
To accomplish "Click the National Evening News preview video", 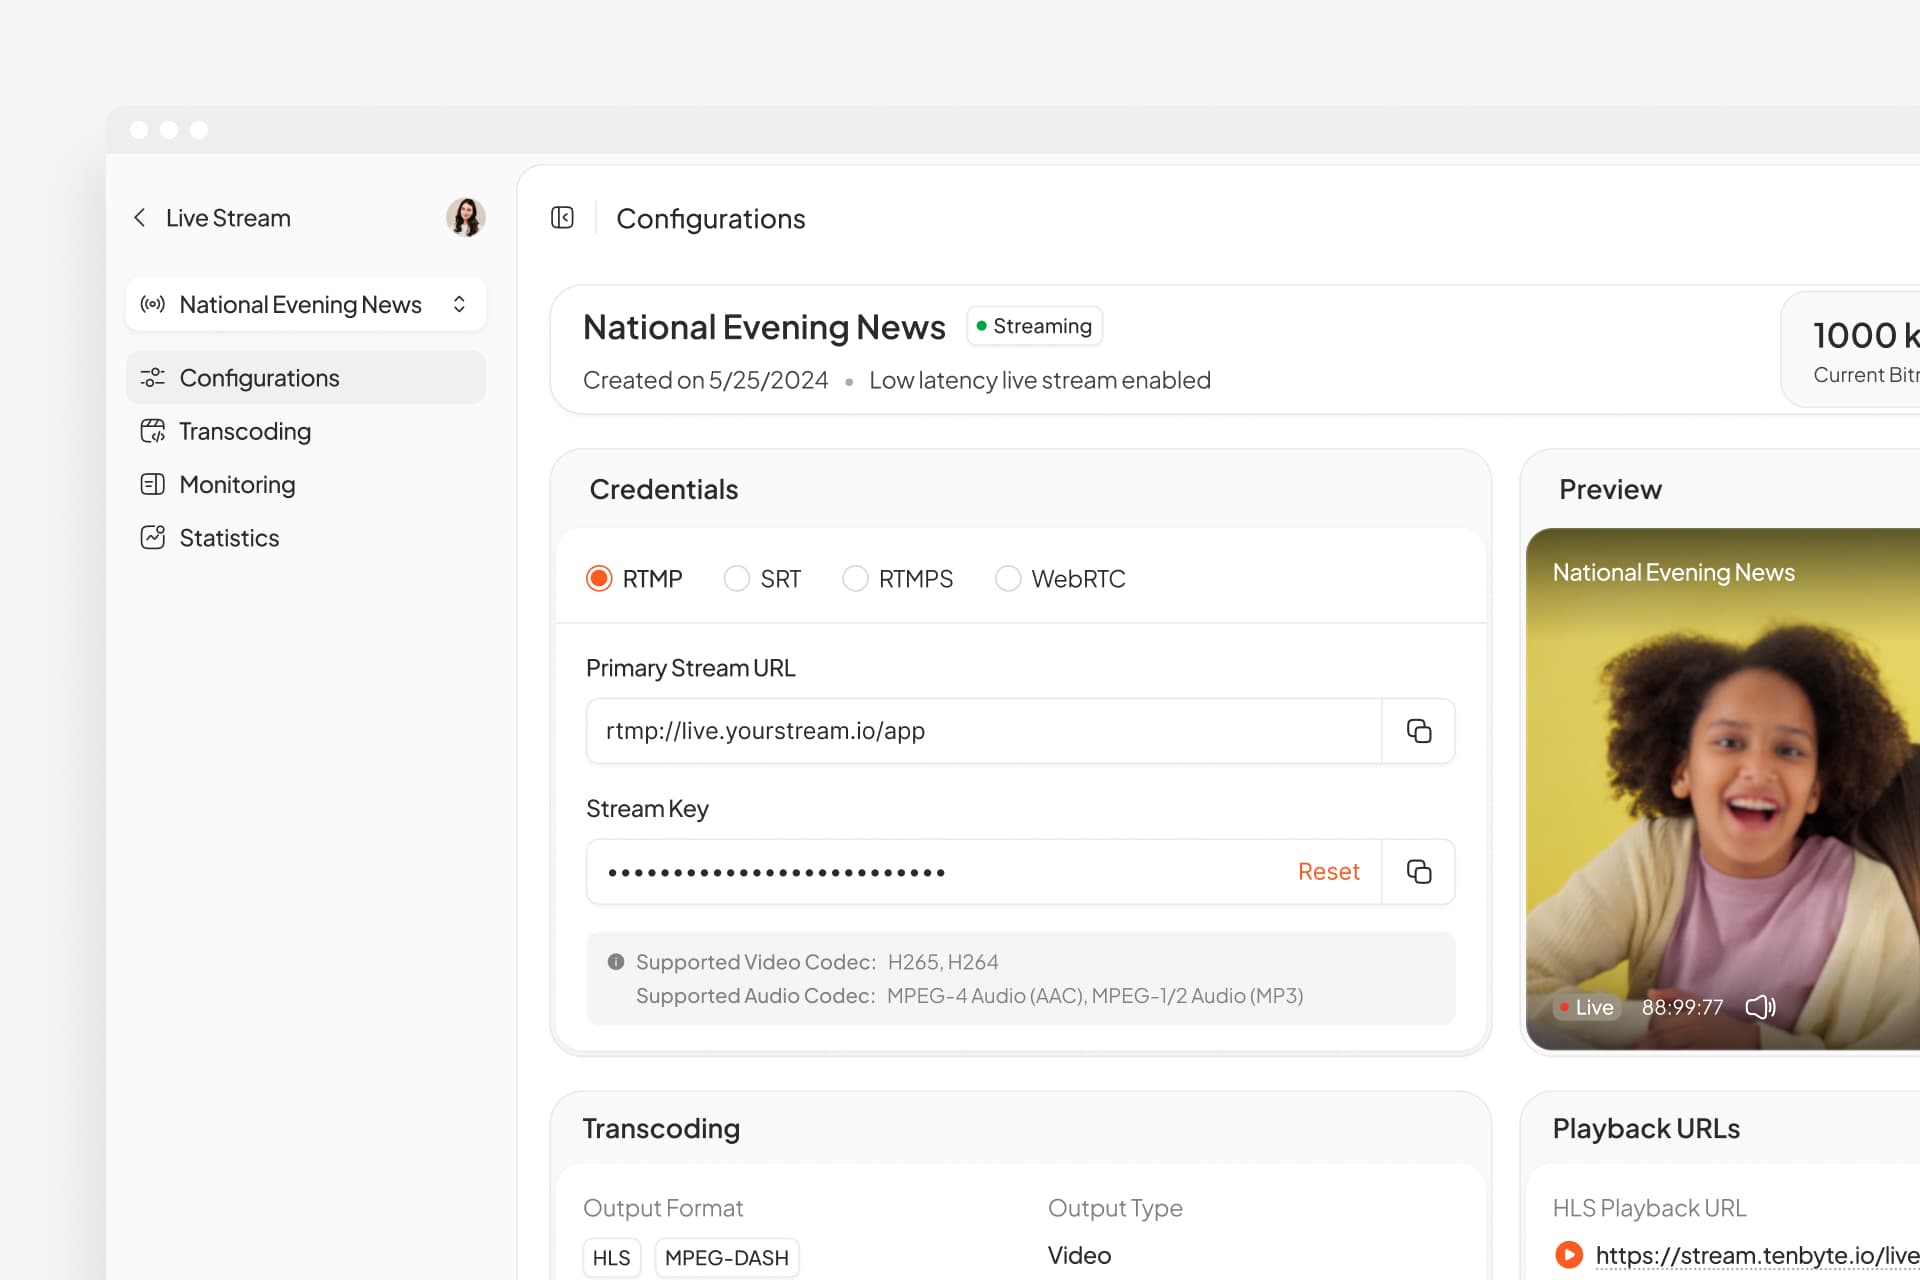I will (x=1723, y=789).
